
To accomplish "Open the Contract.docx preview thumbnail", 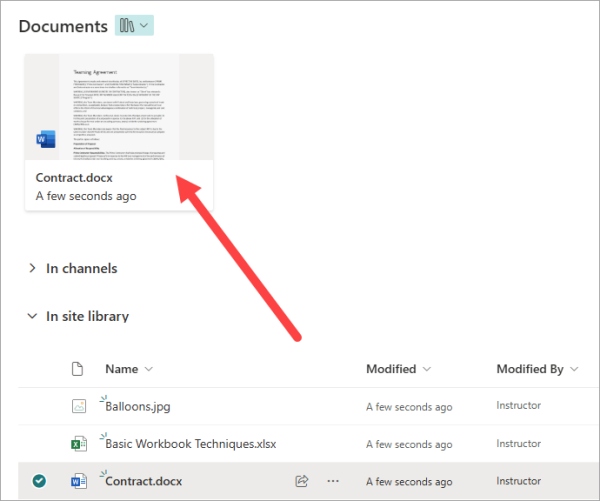I will [119, 107].
